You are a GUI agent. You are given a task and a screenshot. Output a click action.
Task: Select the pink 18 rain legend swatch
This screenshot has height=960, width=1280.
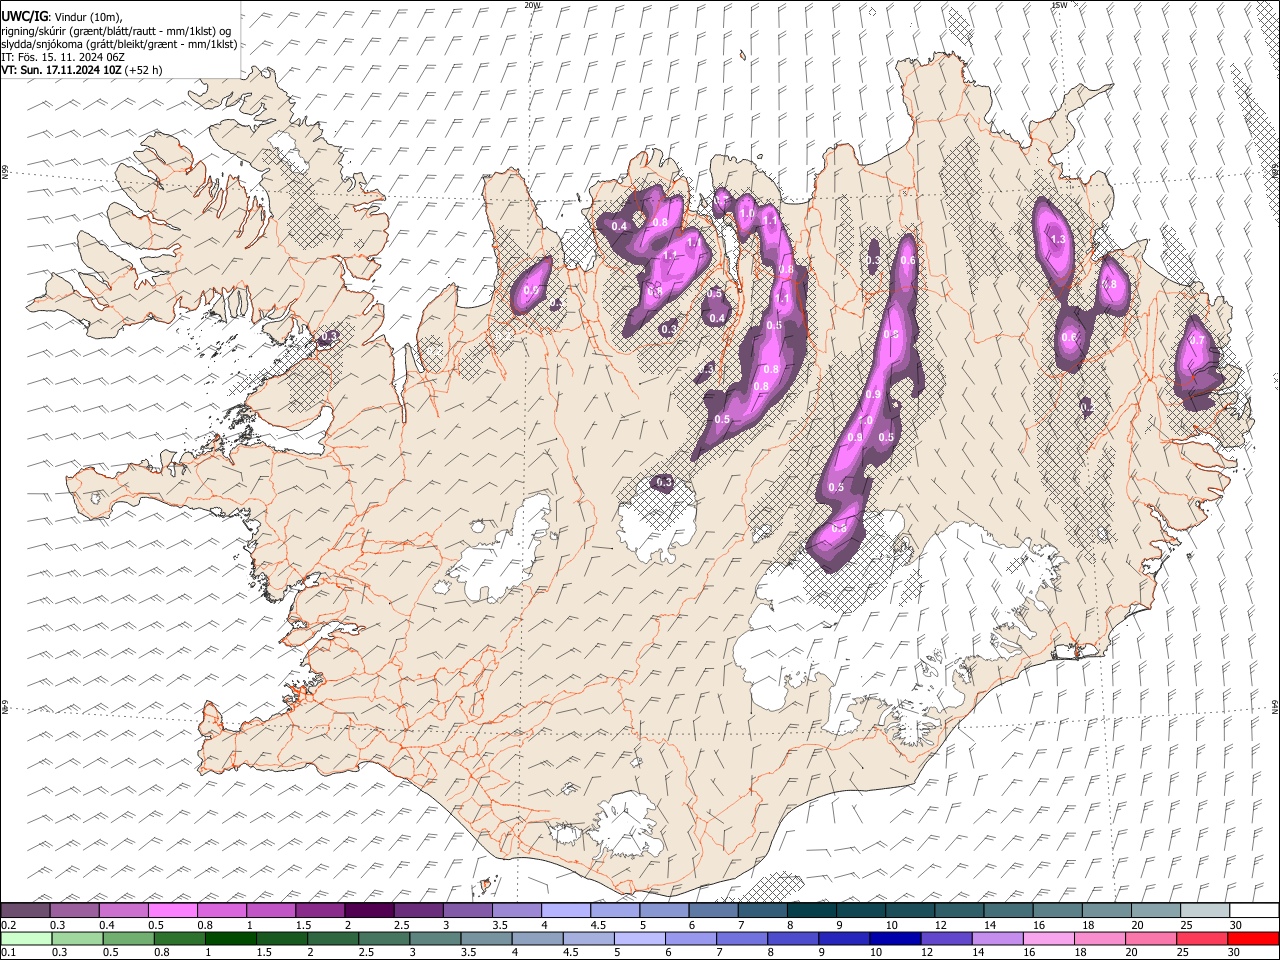1100,938
